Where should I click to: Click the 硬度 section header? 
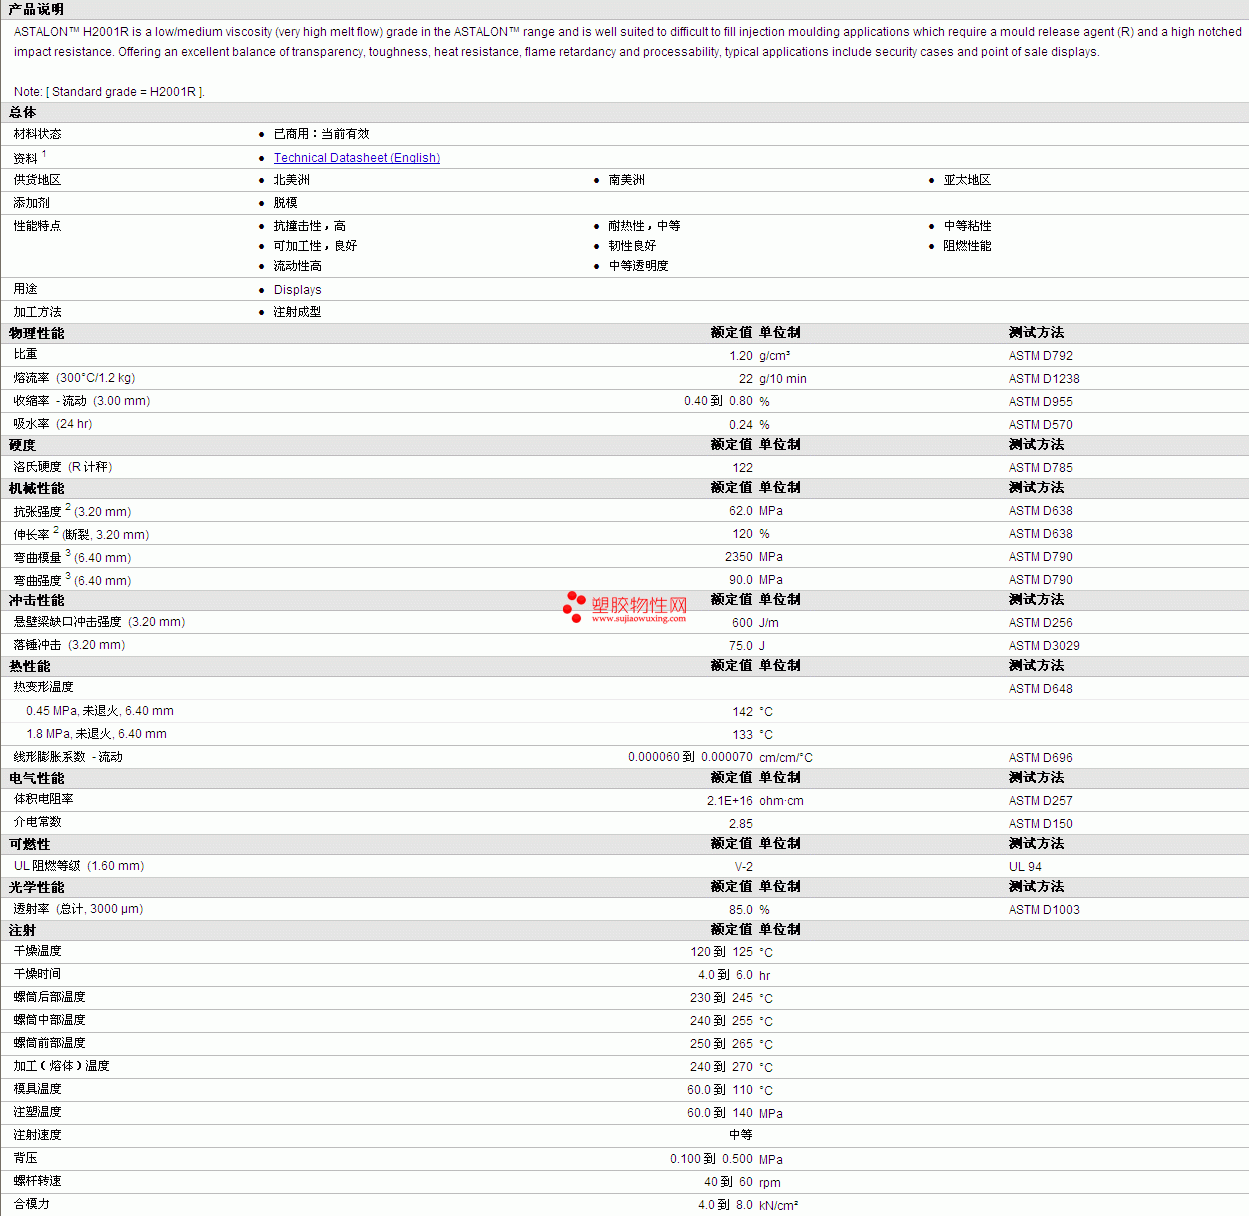pos(22,445)
